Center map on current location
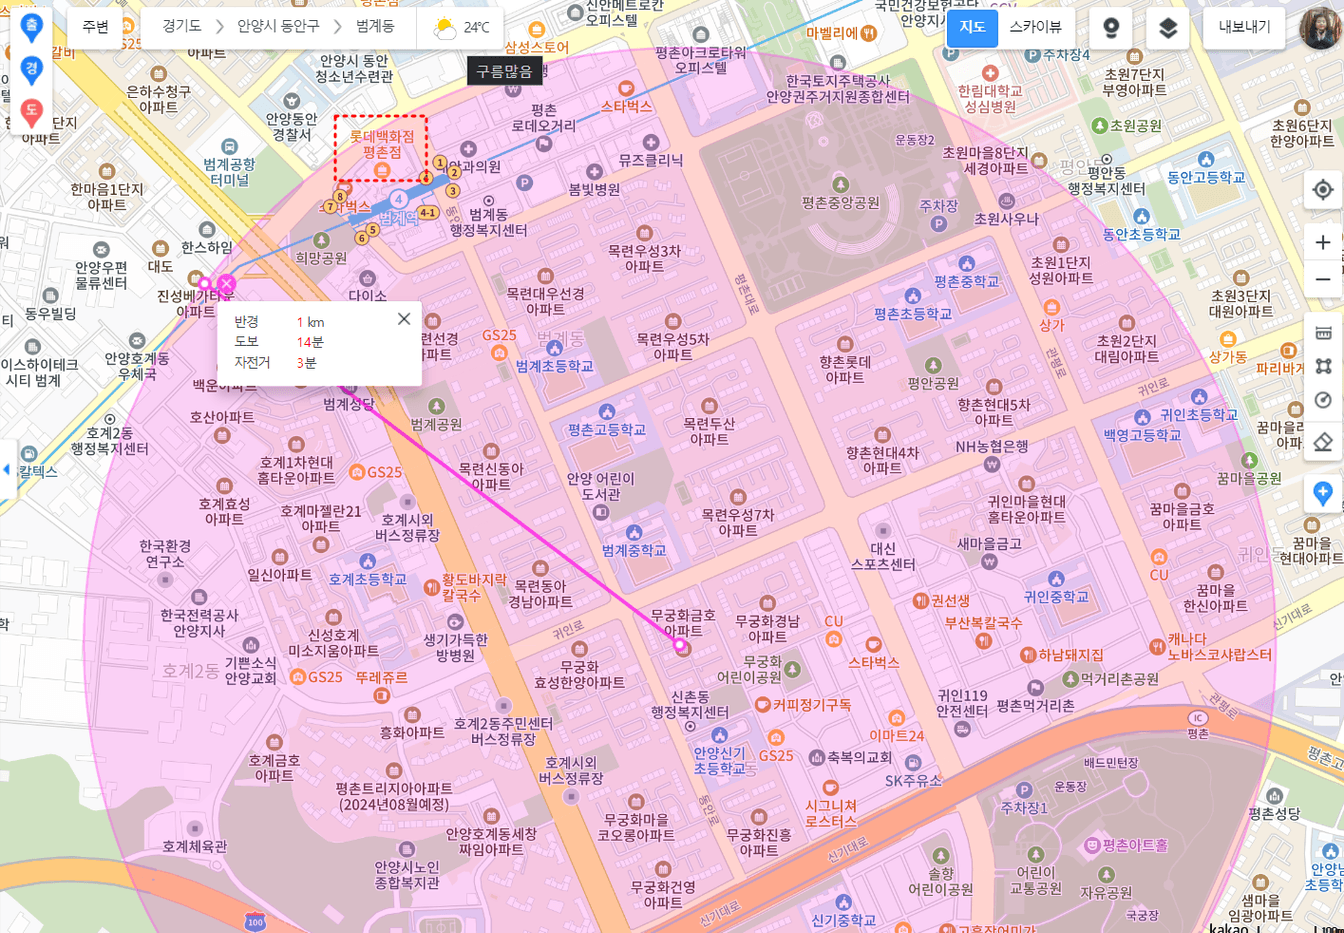 [1323, 189]
